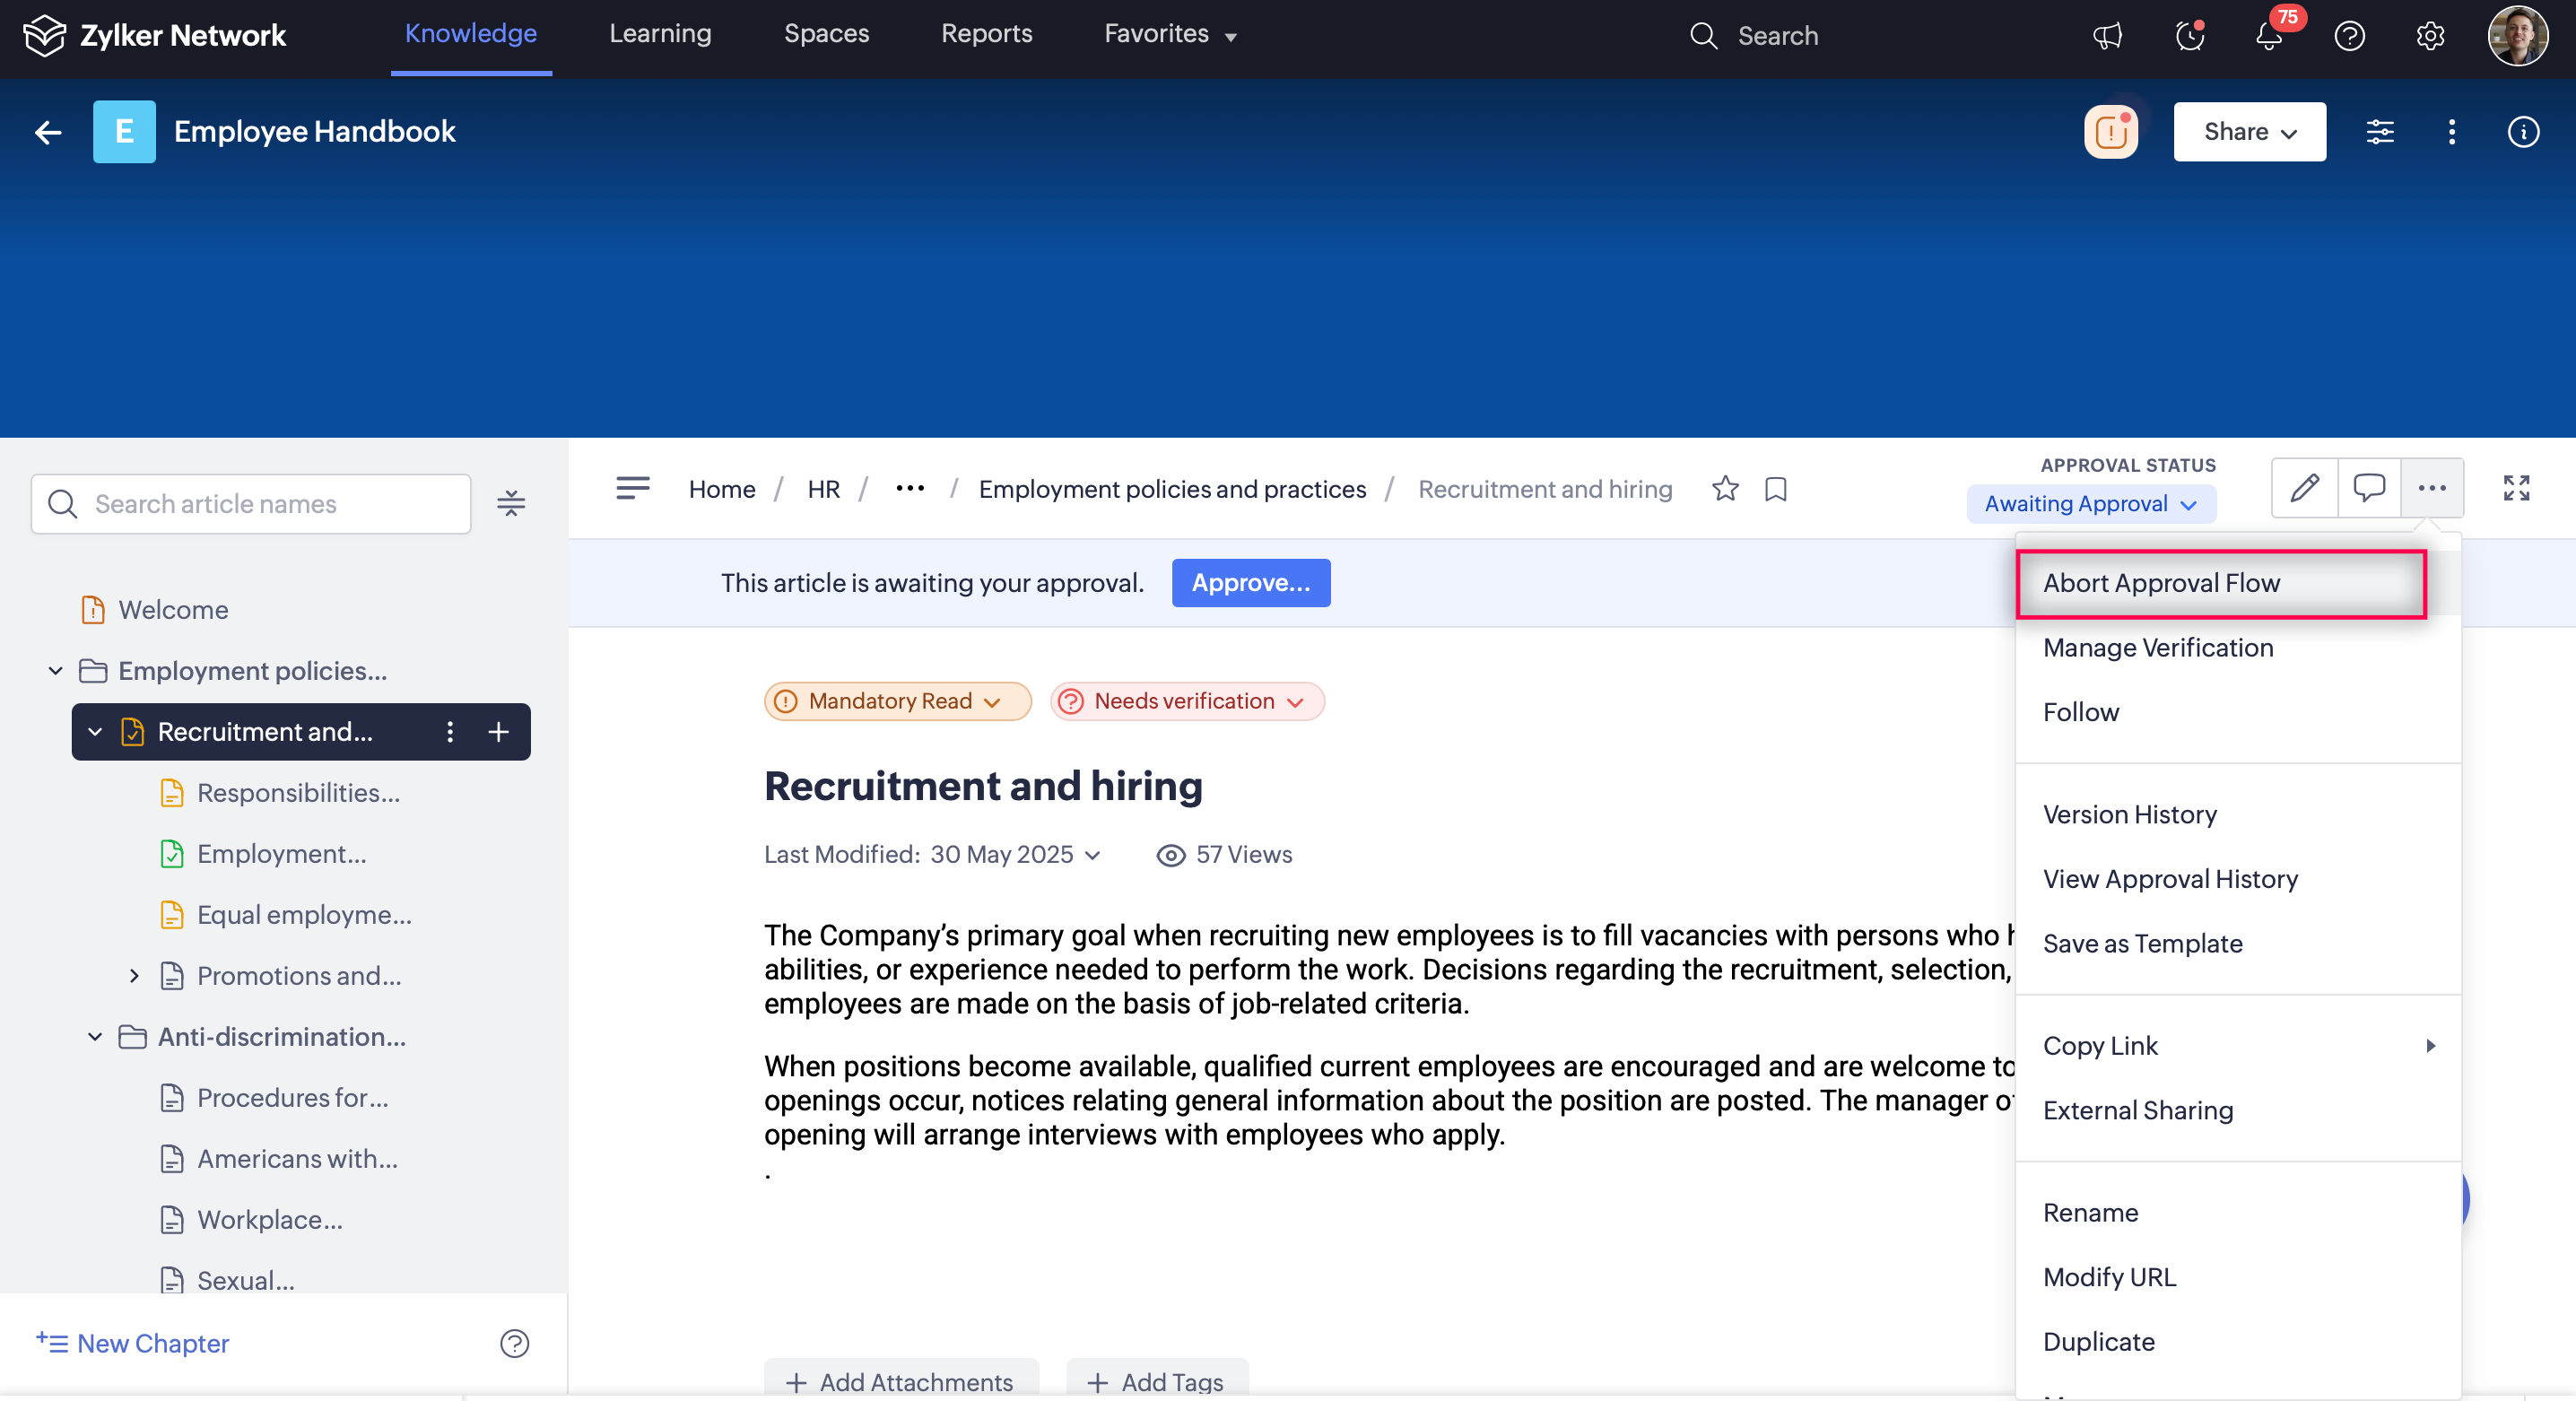Select Abort Approval Flow menu option

[2160, 583]
